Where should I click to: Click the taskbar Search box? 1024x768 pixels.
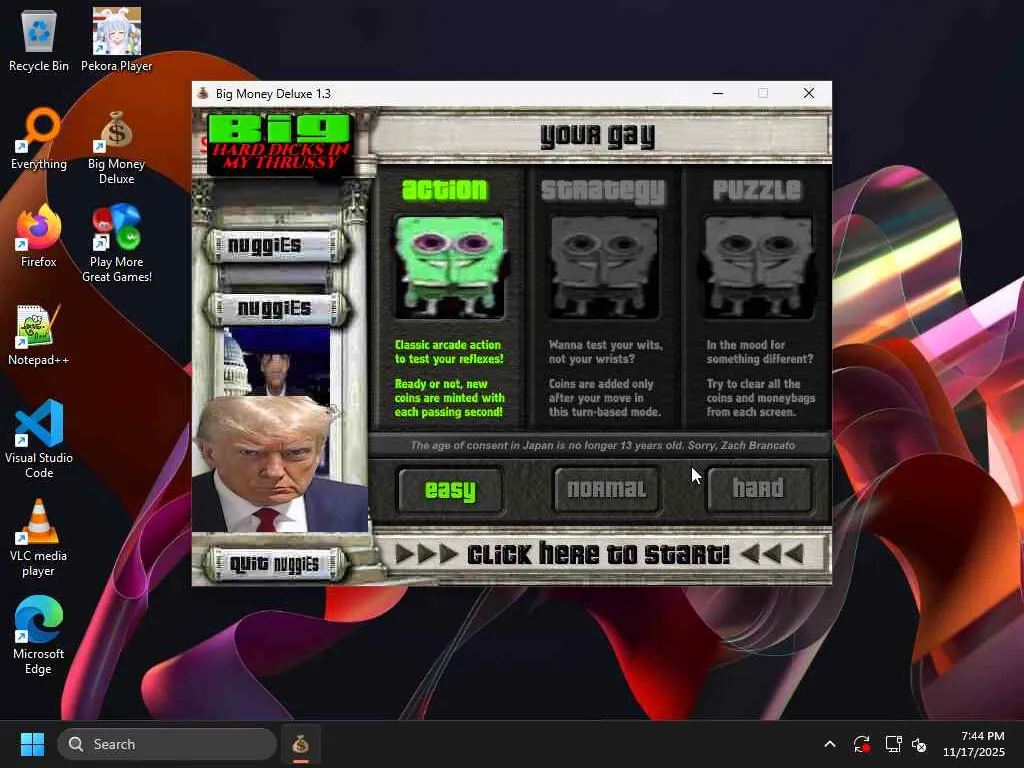[167, 744]
